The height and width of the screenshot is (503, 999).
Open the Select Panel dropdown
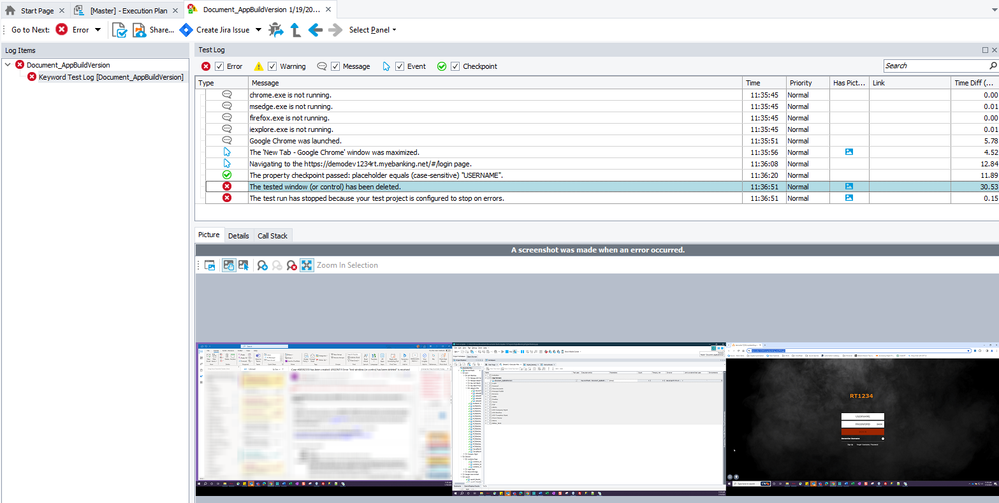(x=372, y=30)
